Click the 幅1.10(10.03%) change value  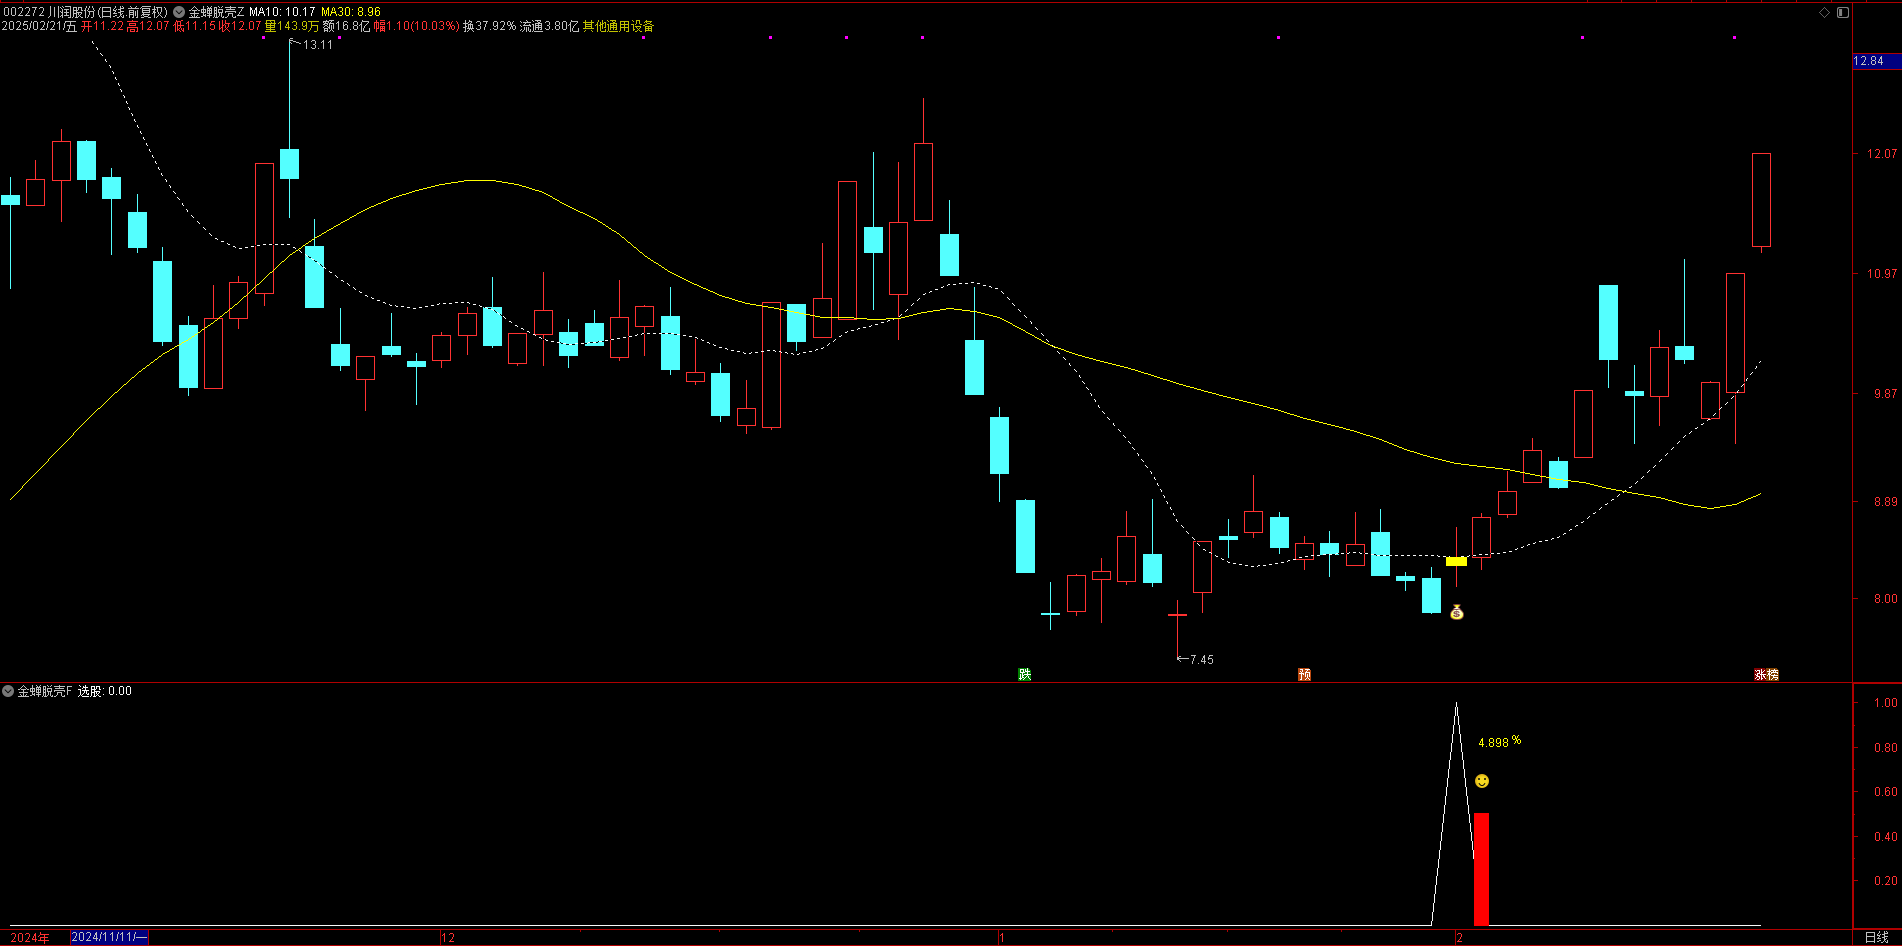click(417, 26)
